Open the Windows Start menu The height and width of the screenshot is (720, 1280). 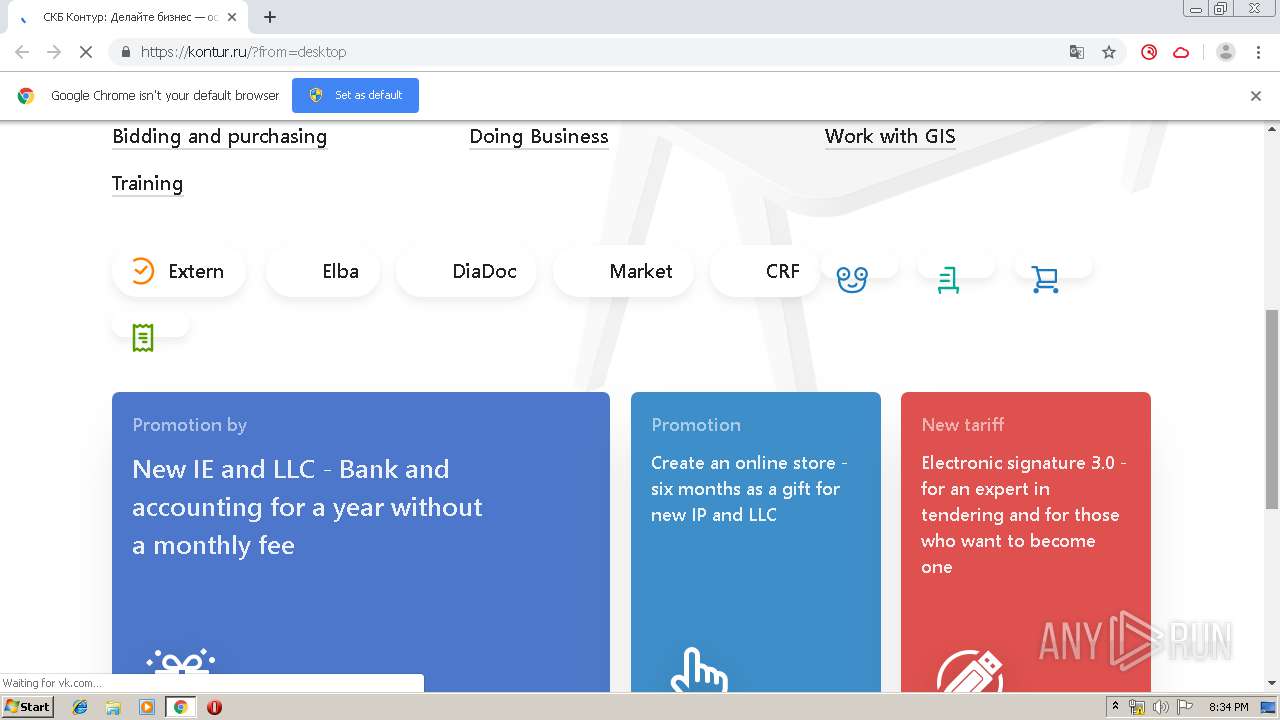pos(27,707)
